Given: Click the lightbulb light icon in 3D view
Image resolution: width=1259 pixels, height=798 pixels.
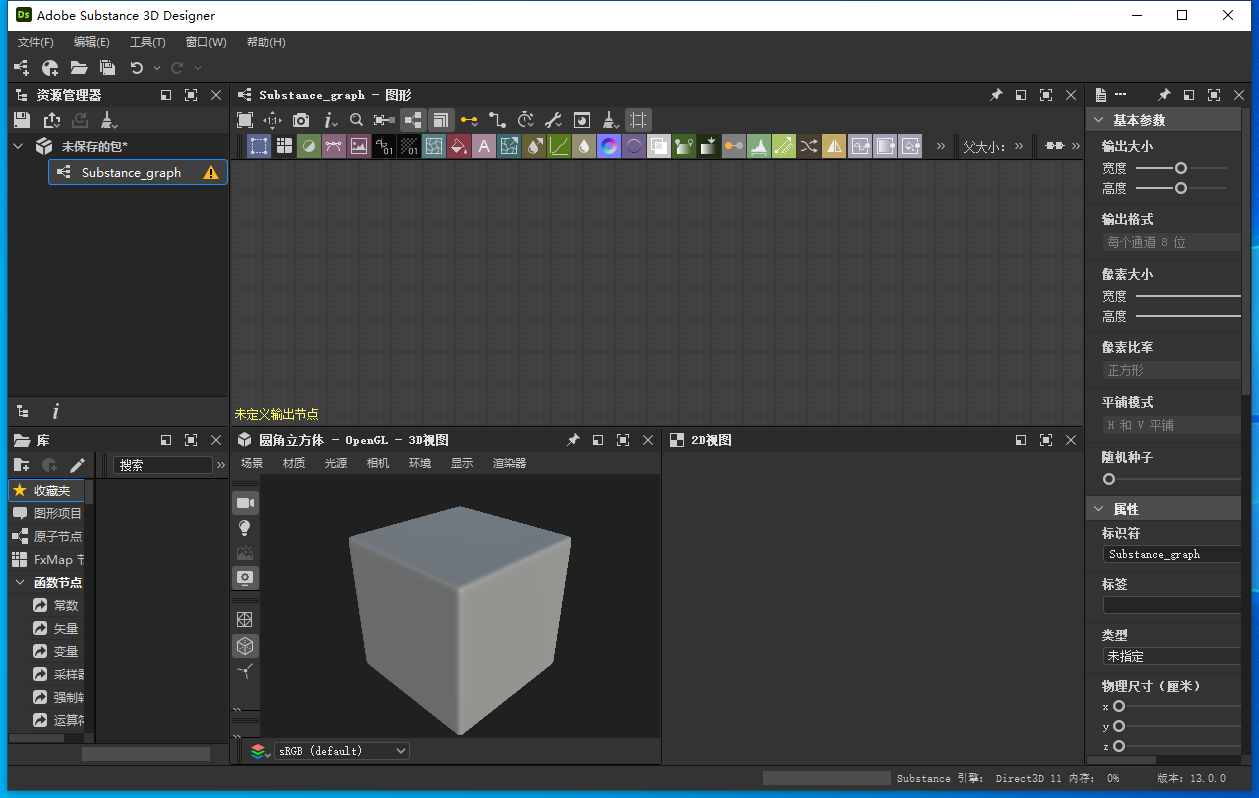Looking at the screenshot, I should pyautogui.click(x=245, y=528).
